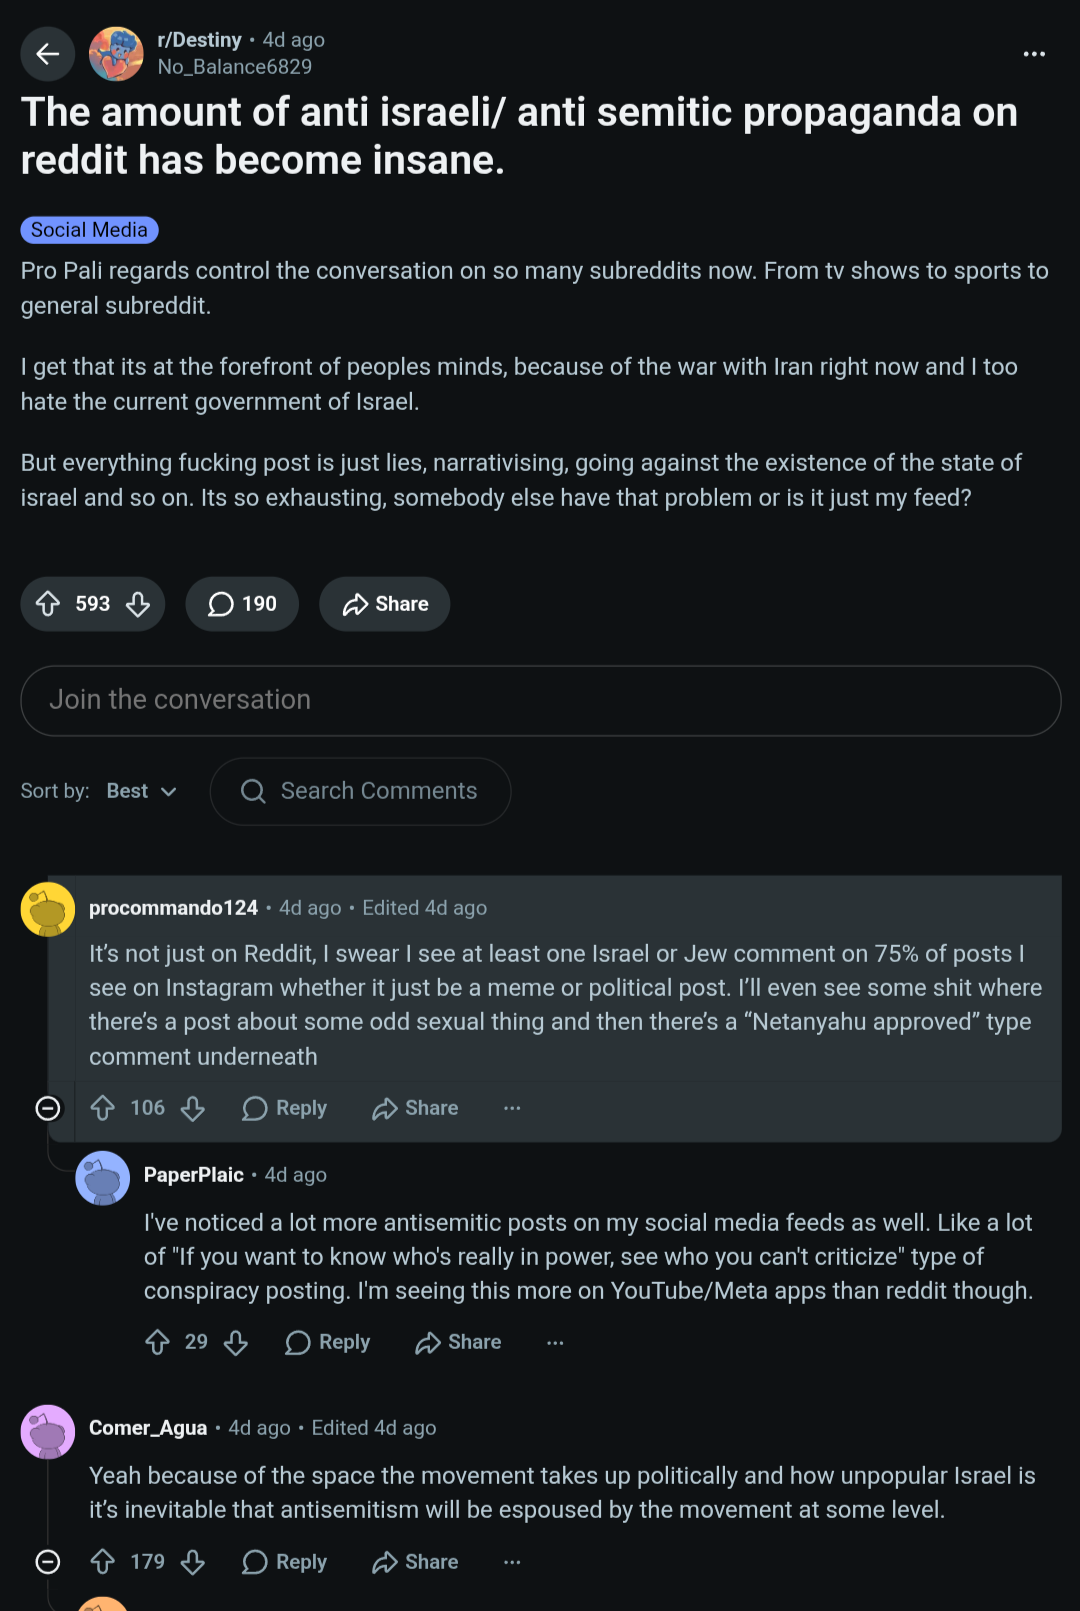Share the main post

[385, 604]
